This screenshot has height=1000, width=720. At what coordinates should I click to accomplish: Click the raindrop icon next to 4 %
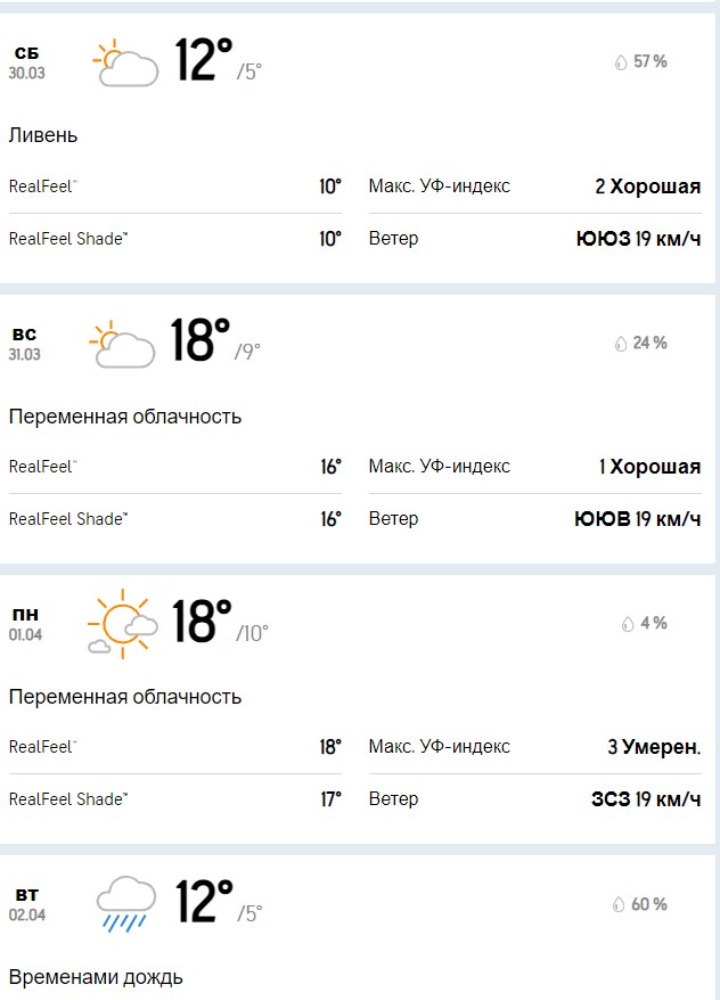pyautogui.click(x=628, y=624)
